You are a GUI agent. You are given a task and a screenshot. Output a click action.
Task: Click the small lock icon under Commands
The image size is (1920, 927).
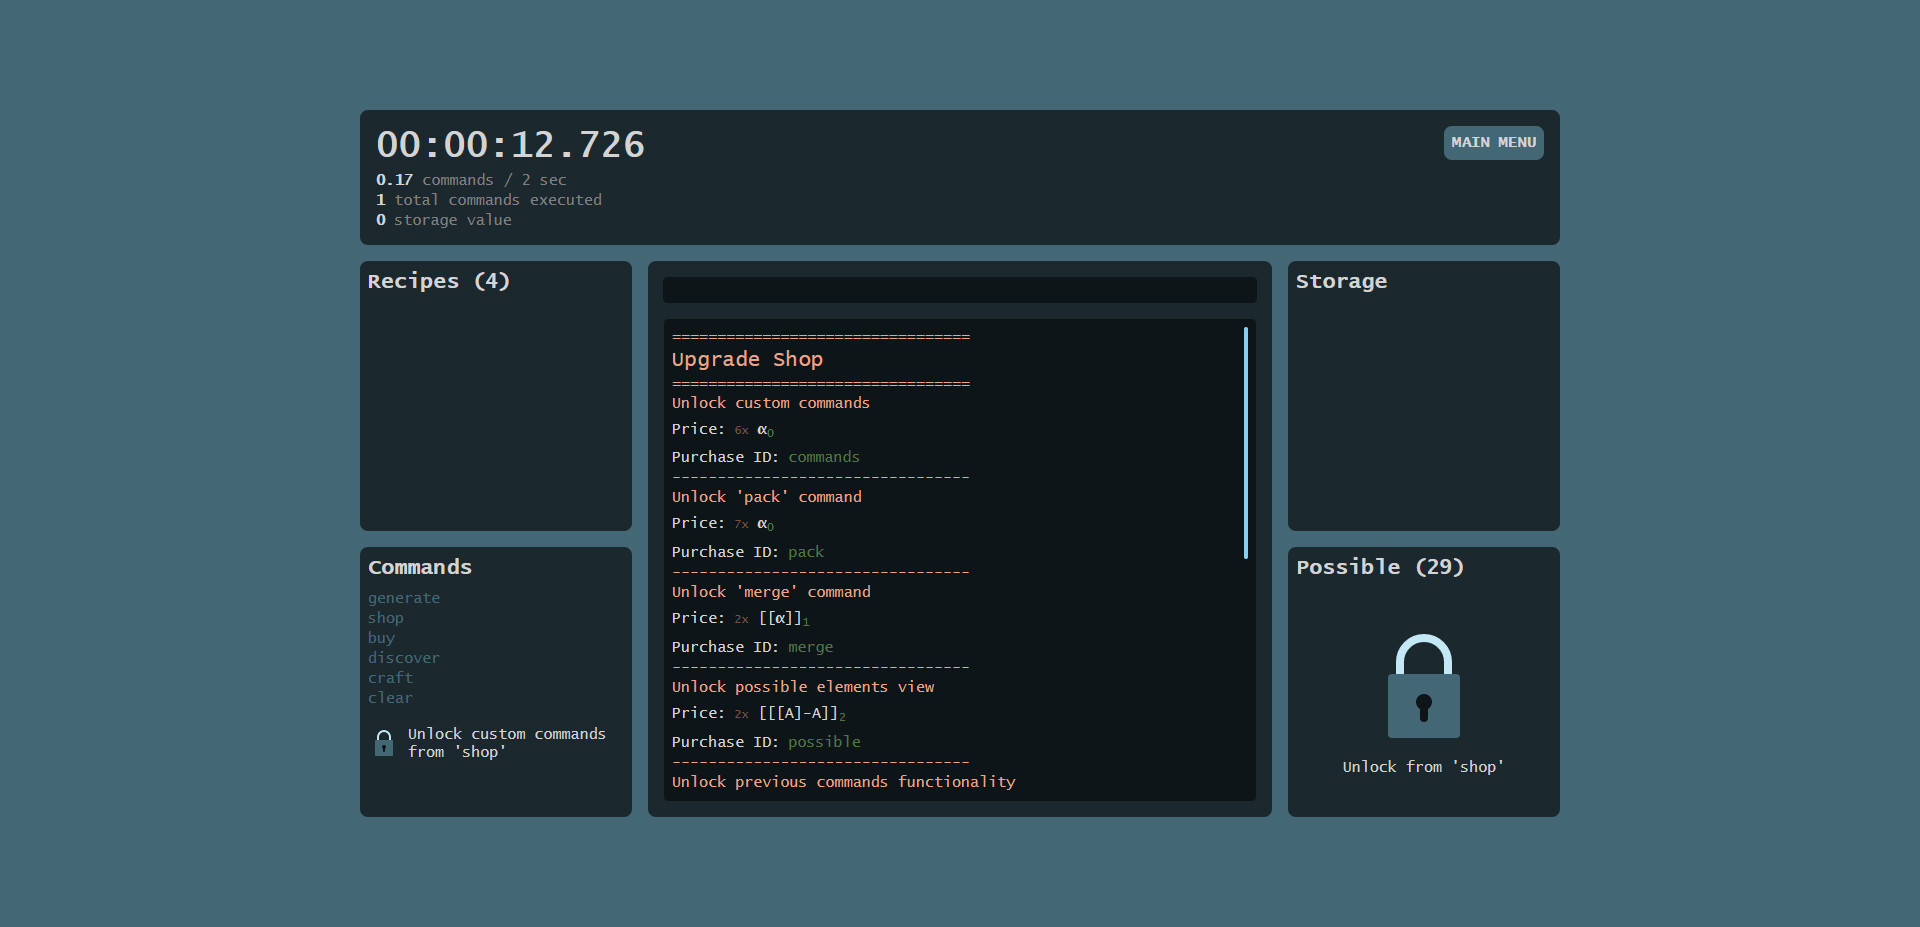(x=384, y=743)
